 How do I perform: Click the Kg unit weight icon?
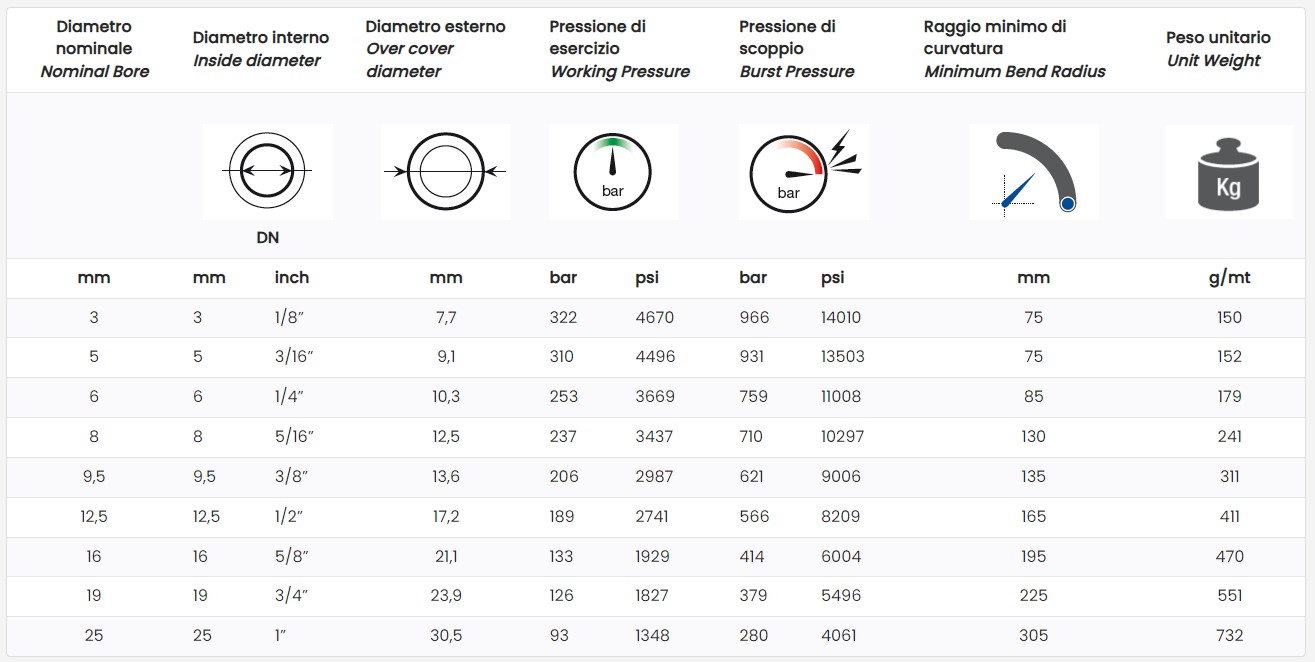[1229, 172]
